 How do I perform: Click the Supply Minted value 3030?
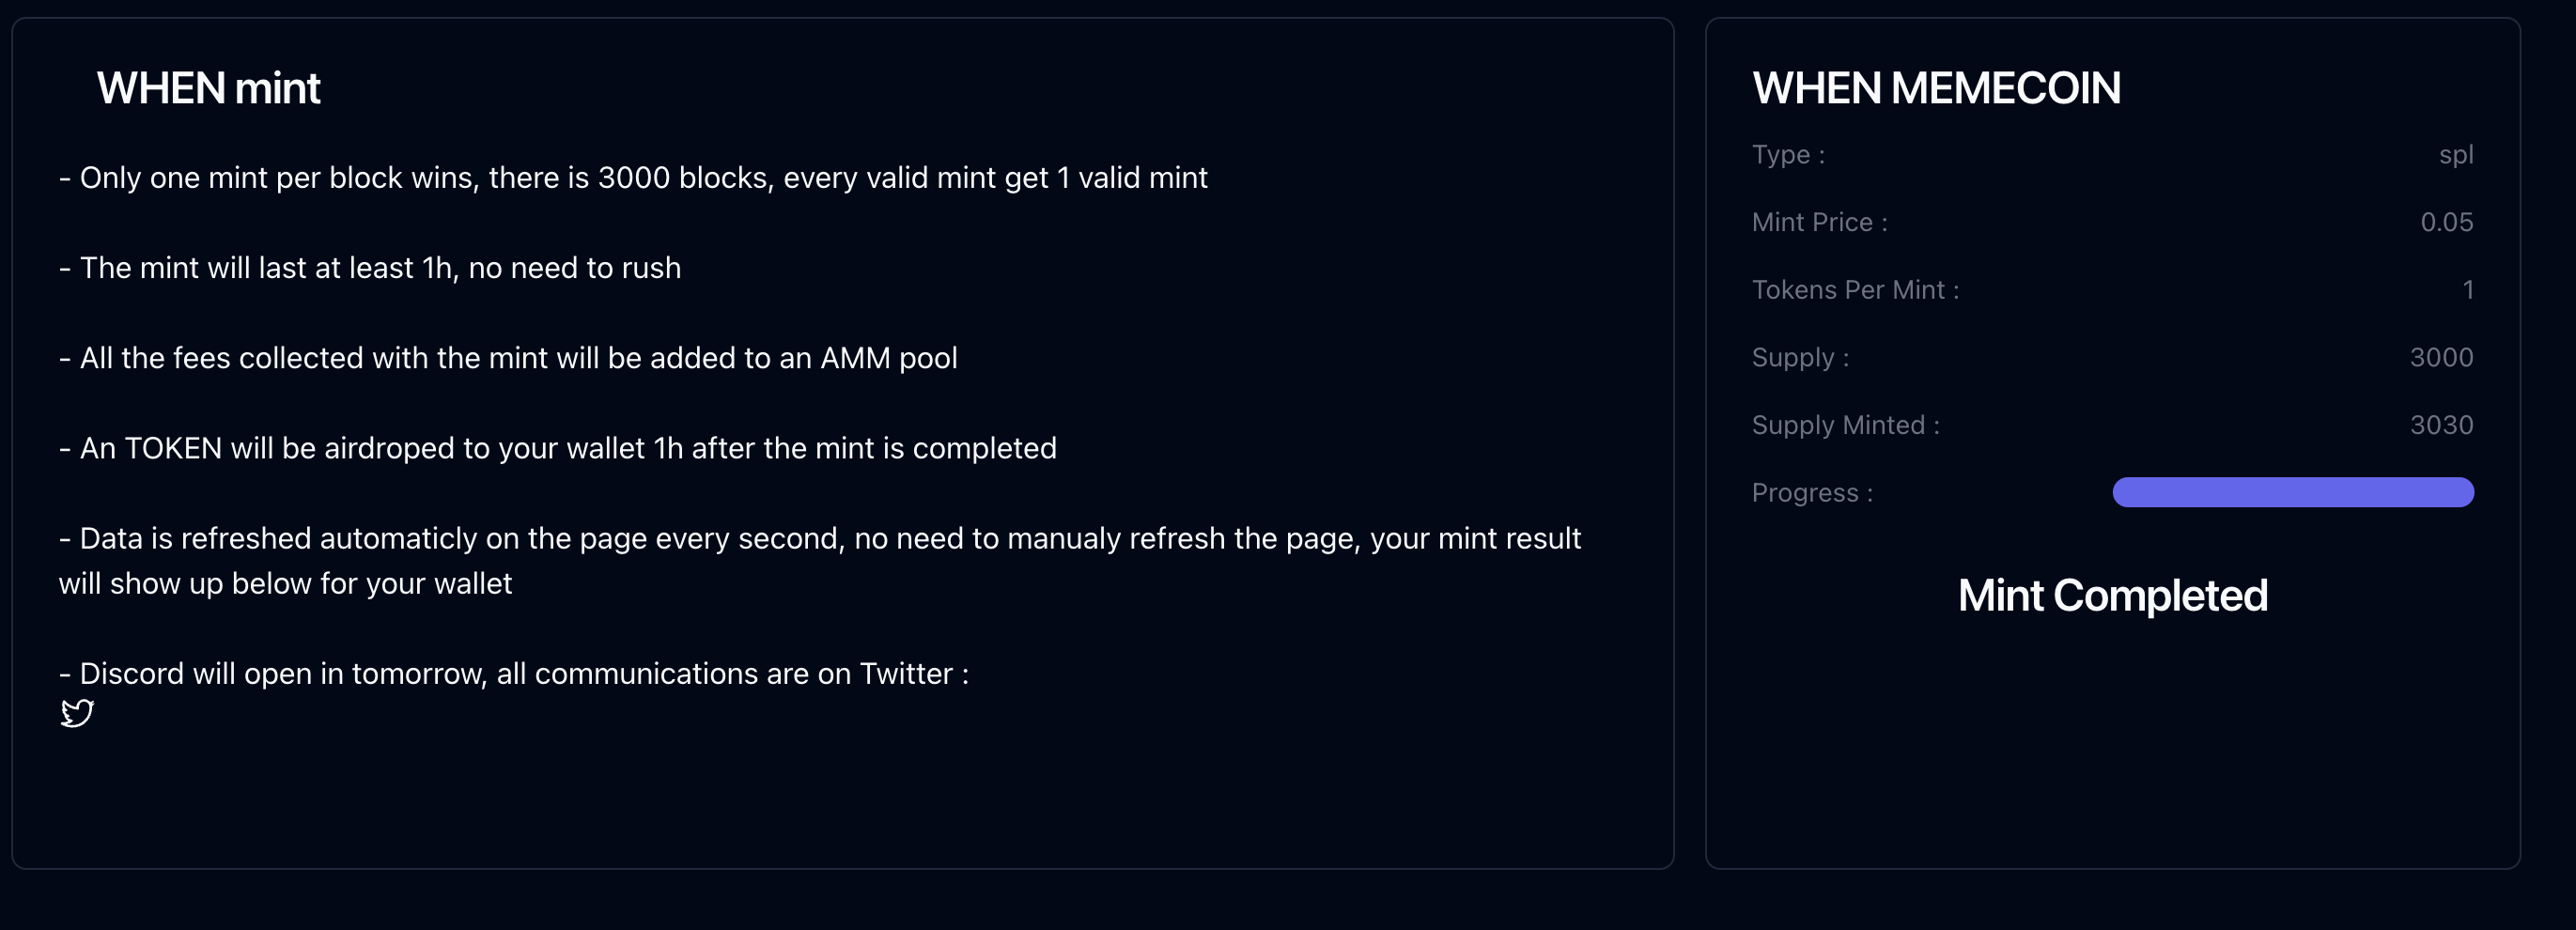[x=2441, y=425]
